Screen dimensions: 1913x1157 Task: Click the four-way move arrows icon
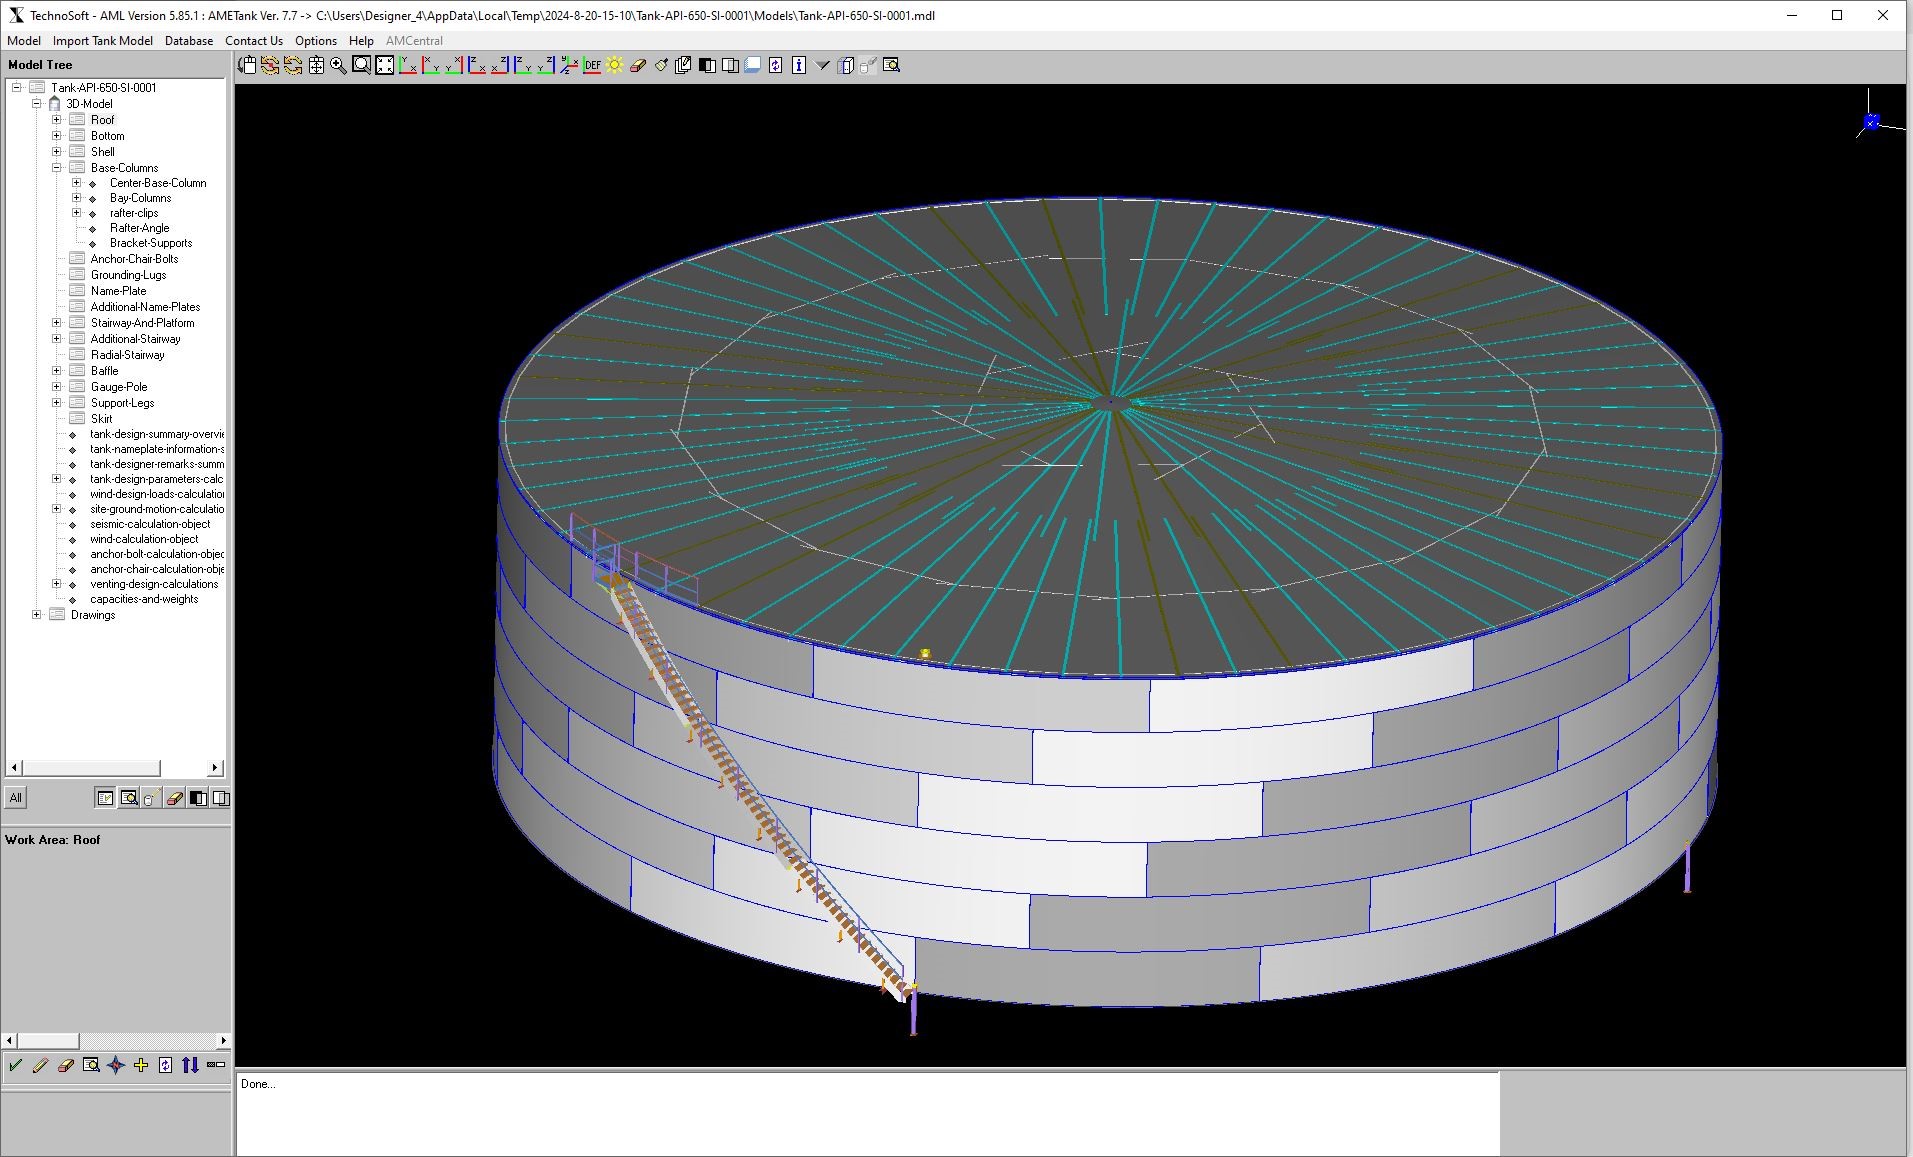(x=316, y=65)
